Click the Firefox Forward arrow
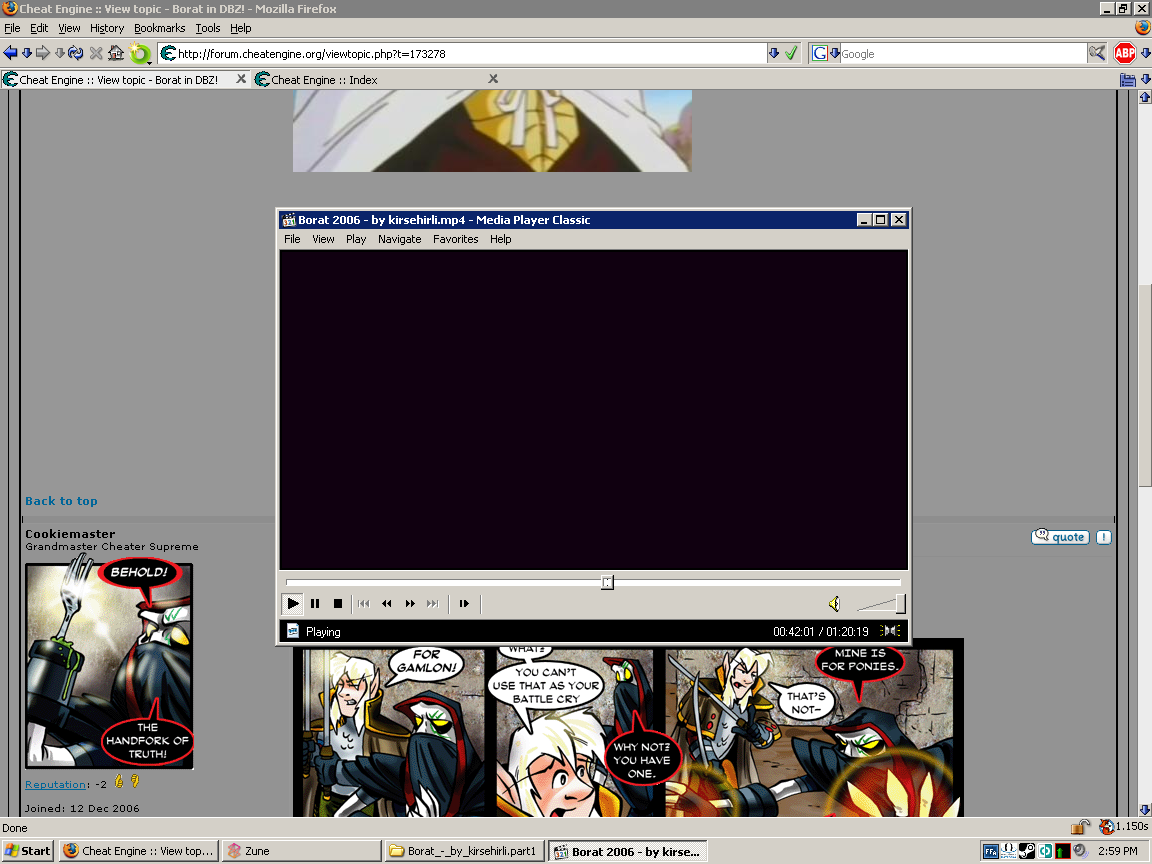This screenshot has height=864, width=1152. pyautogui.click(x=43, y=53)
